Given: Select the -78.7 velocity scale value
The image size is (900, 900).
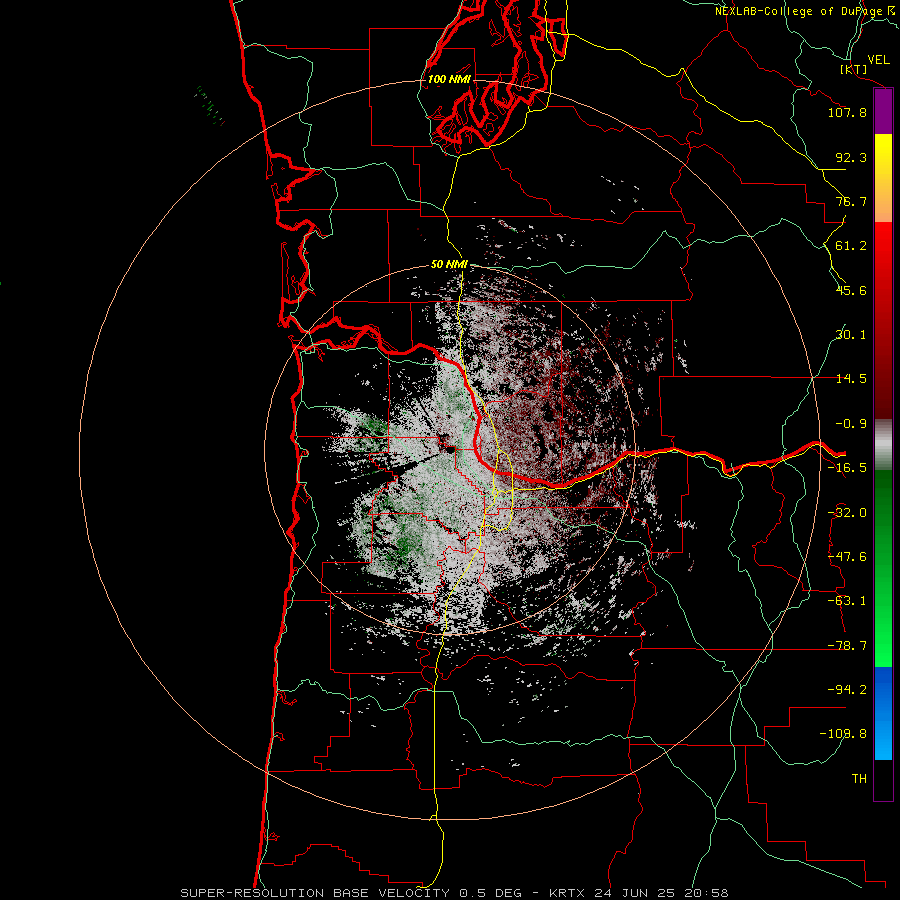Looking at the screenshot, I should pos(847,646).
